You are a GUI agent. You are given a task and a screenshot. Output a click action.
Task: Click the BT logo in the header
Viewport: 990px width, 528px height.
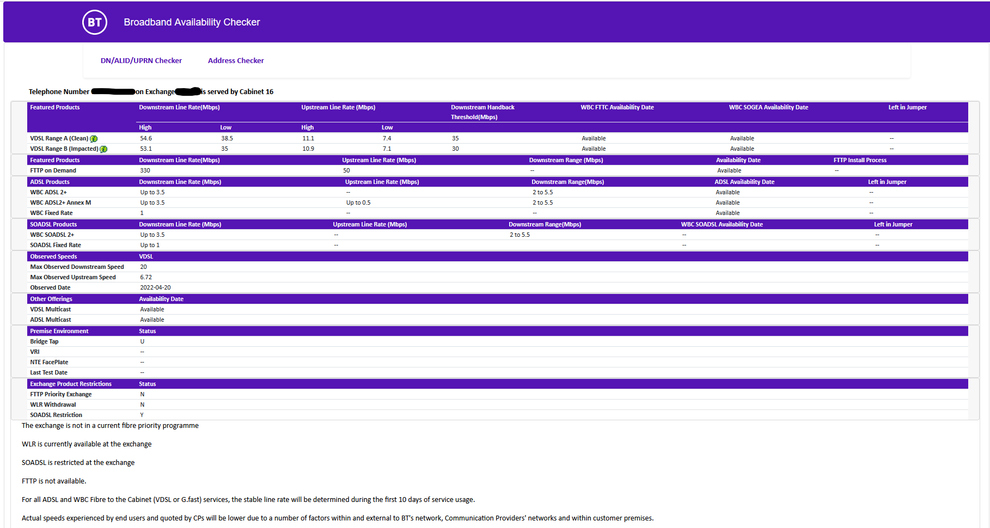pyautogui.click(x=94, y=22)
